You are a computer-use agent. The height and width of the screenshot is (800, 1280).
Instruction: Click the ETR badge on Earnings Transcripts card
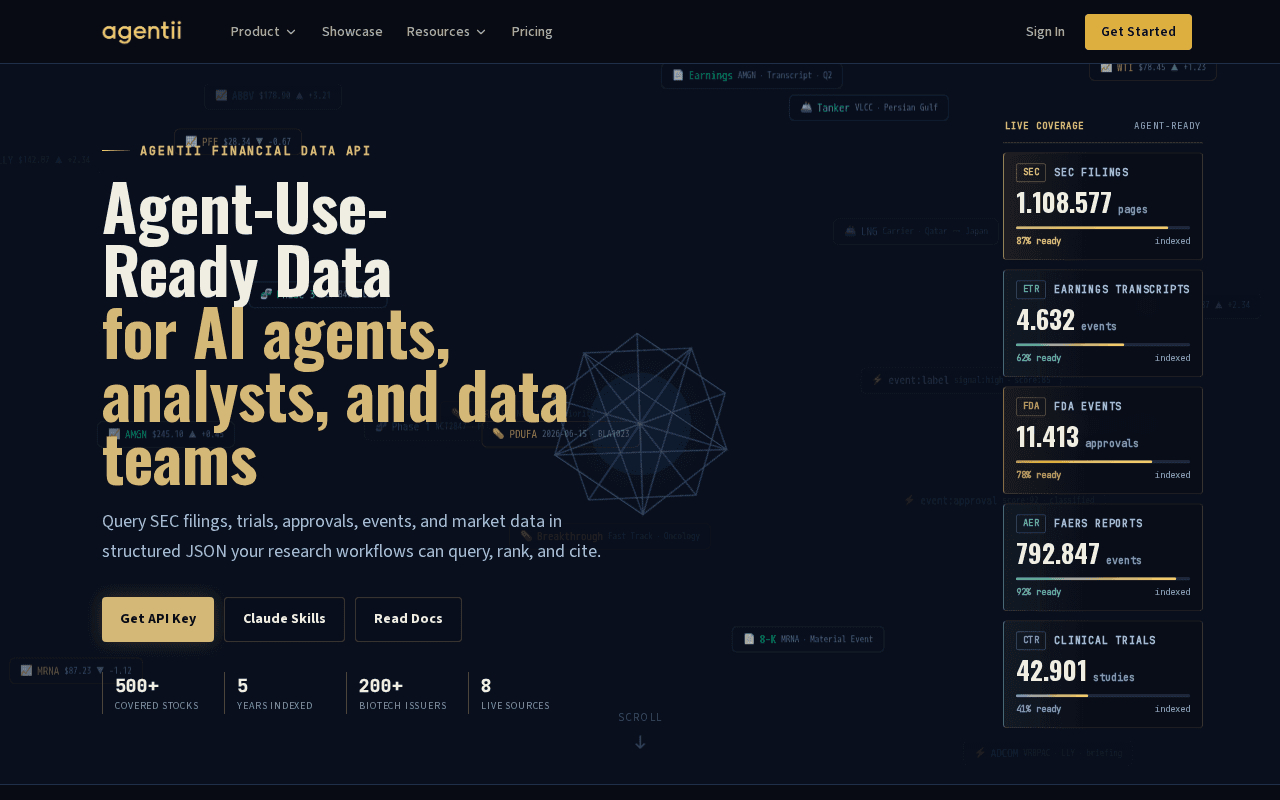point(1031,289)
